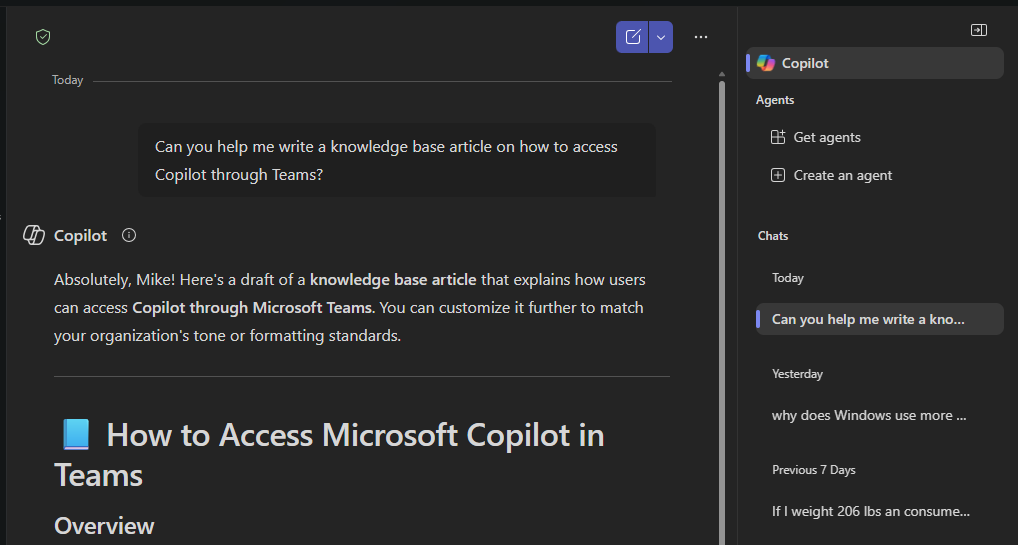Click the Create an agent plus icon

(x=778, y=175)
